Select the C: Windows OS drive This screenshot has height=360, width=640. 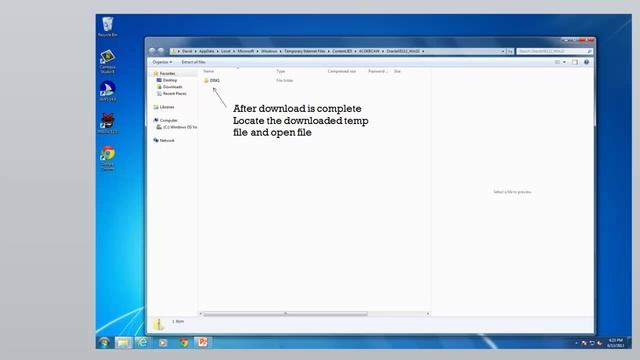pyautogui.click(x=177, y=127)
